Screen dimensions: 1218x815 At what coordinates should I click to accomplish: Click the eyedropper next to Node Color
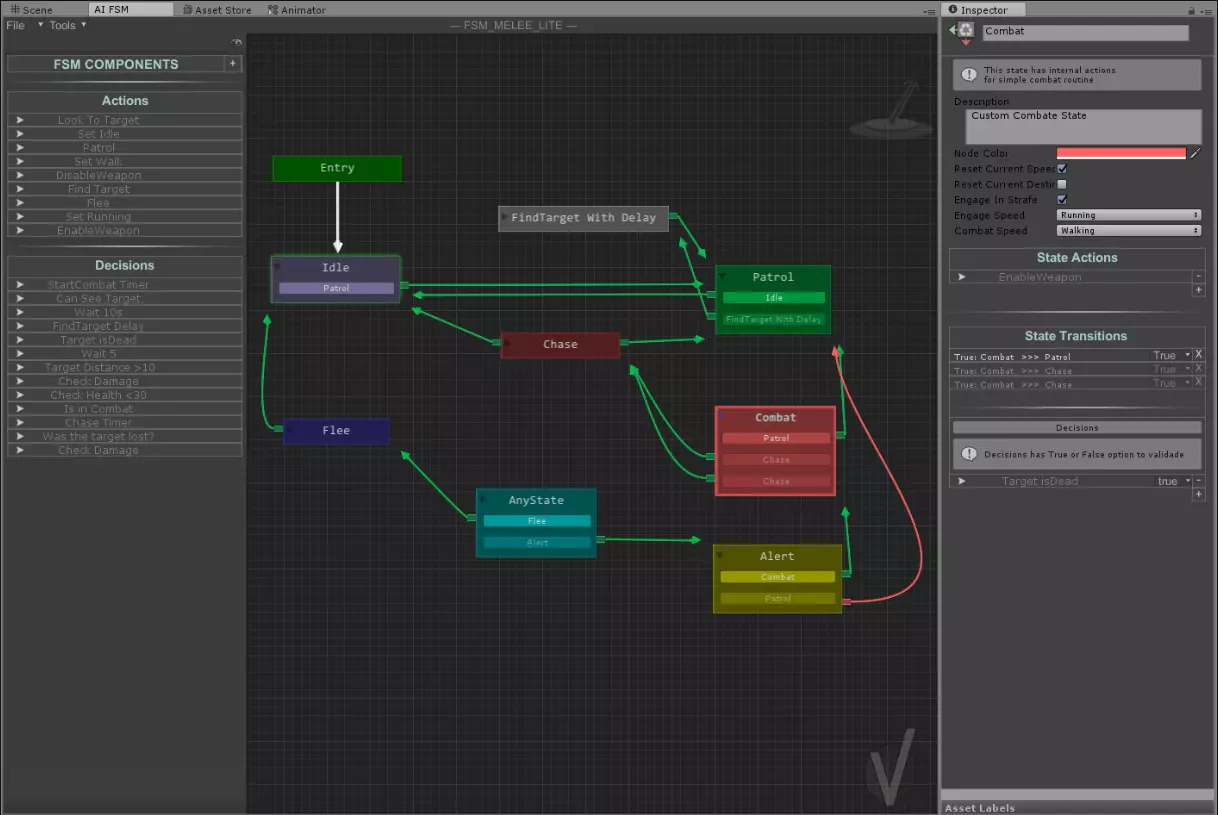pos(1194,153)
